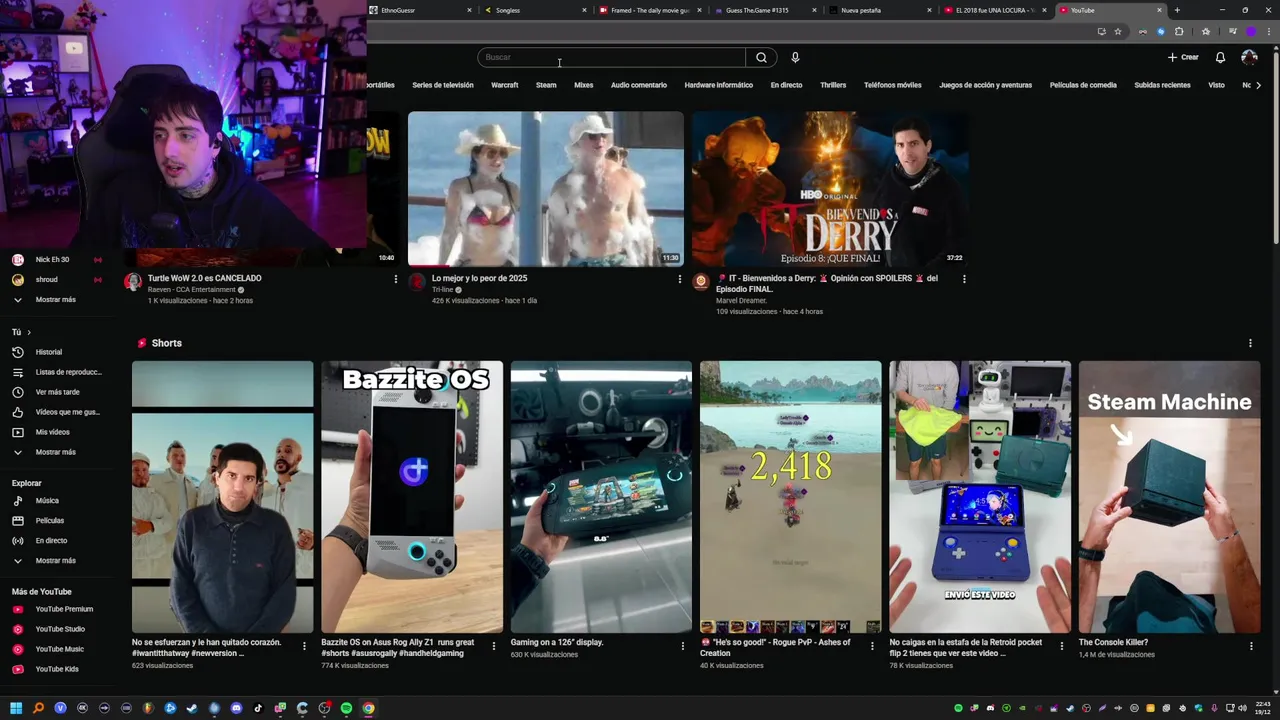Open the Chrome profile purple circle
The height and width of the screenshot is (720, 1280).
coord(1251,31)
